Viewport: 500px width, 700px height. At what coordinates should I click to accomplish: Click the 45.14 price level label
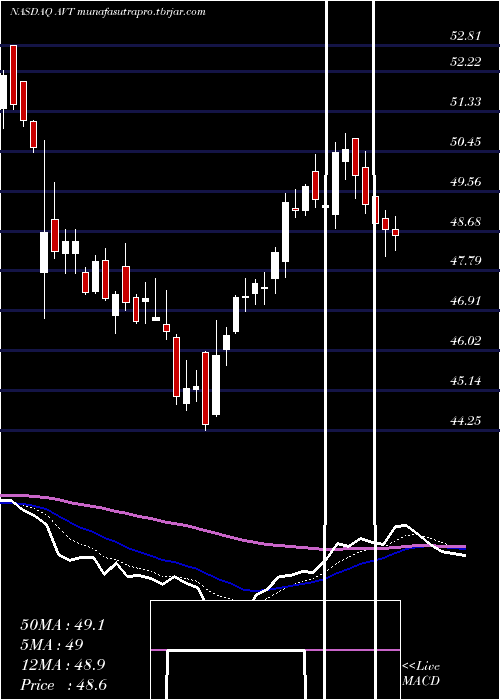click(x=466, y=381)
